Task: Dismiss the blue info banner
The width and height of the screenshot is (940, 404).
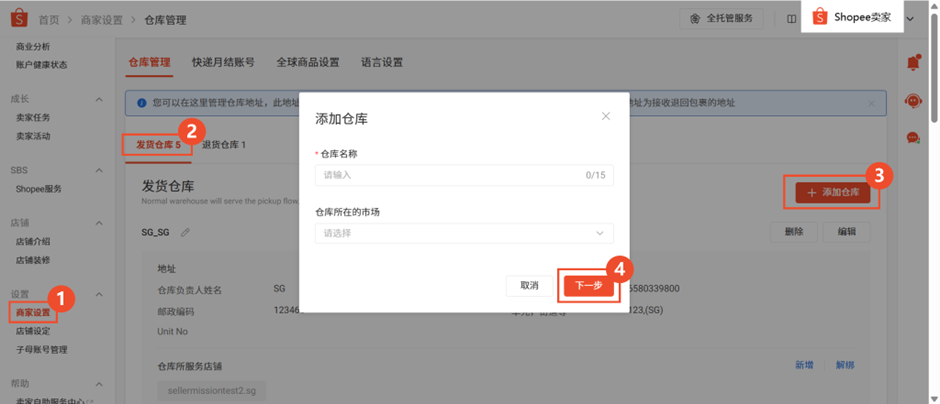Action: point(870,103)
